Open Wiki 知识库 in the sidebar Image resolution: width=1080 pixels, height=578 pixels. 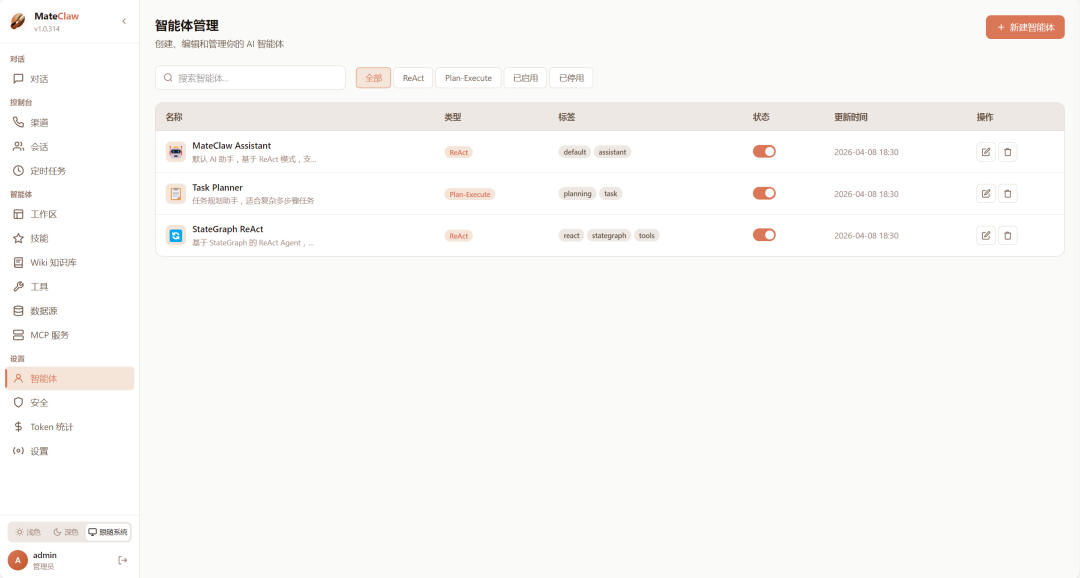pos(53,263)
